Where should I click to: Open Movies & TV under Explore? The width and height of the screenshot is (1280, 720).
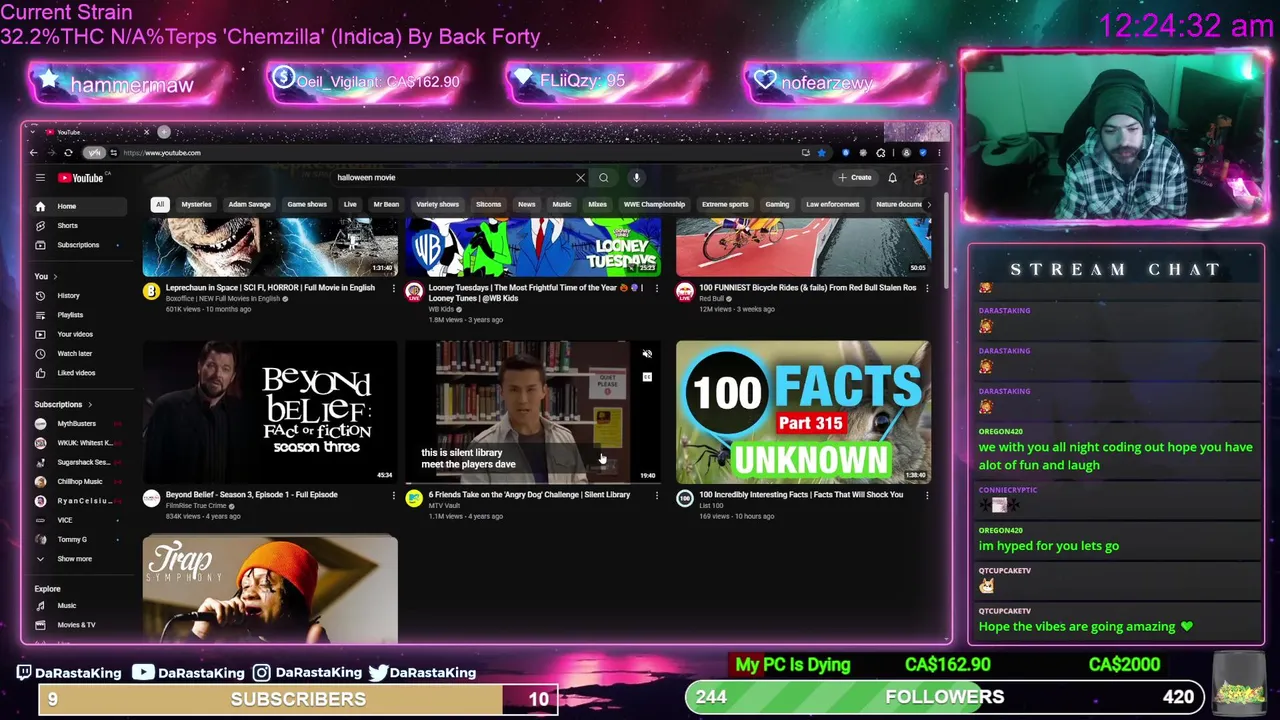point(78,625)
